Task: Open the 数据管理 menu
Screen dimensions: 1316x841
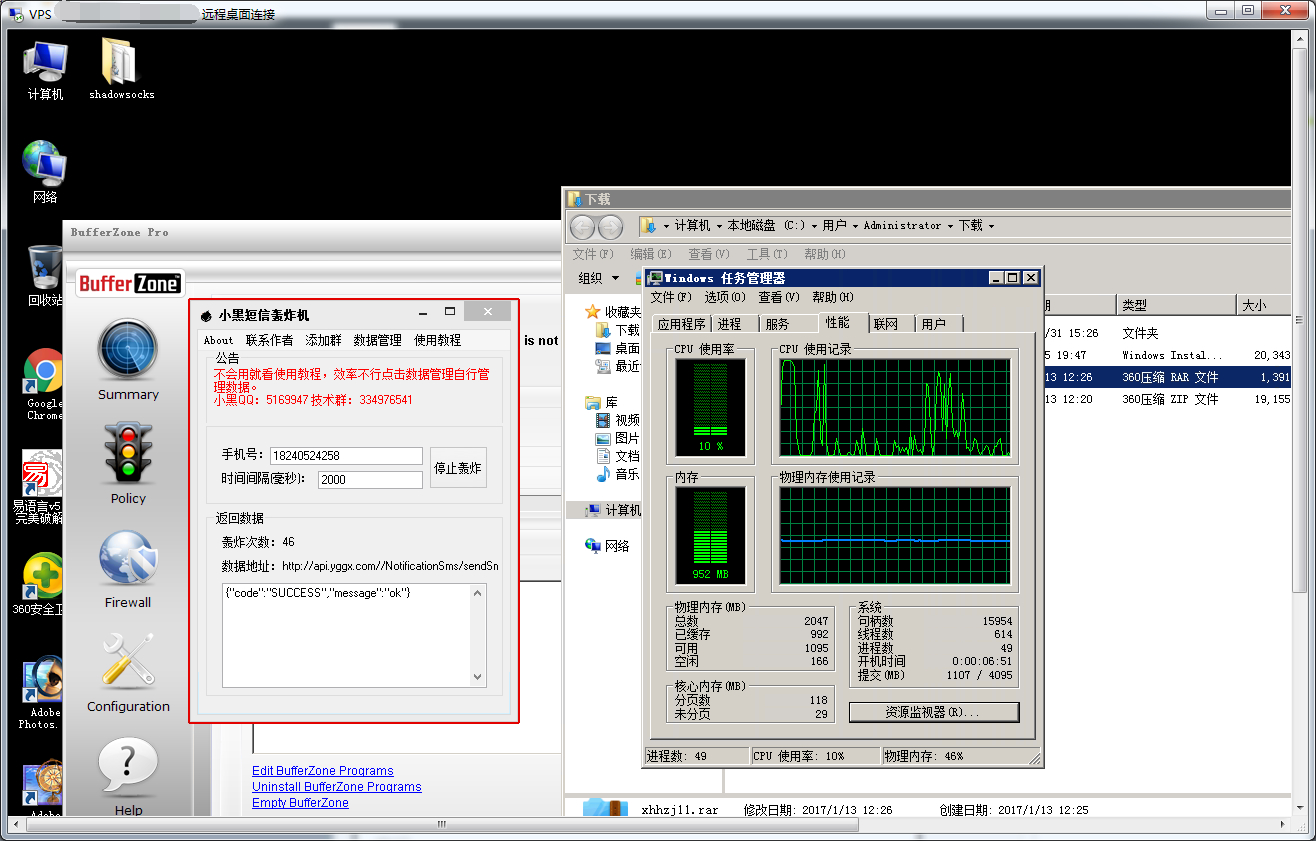Action: click(378, 340)
